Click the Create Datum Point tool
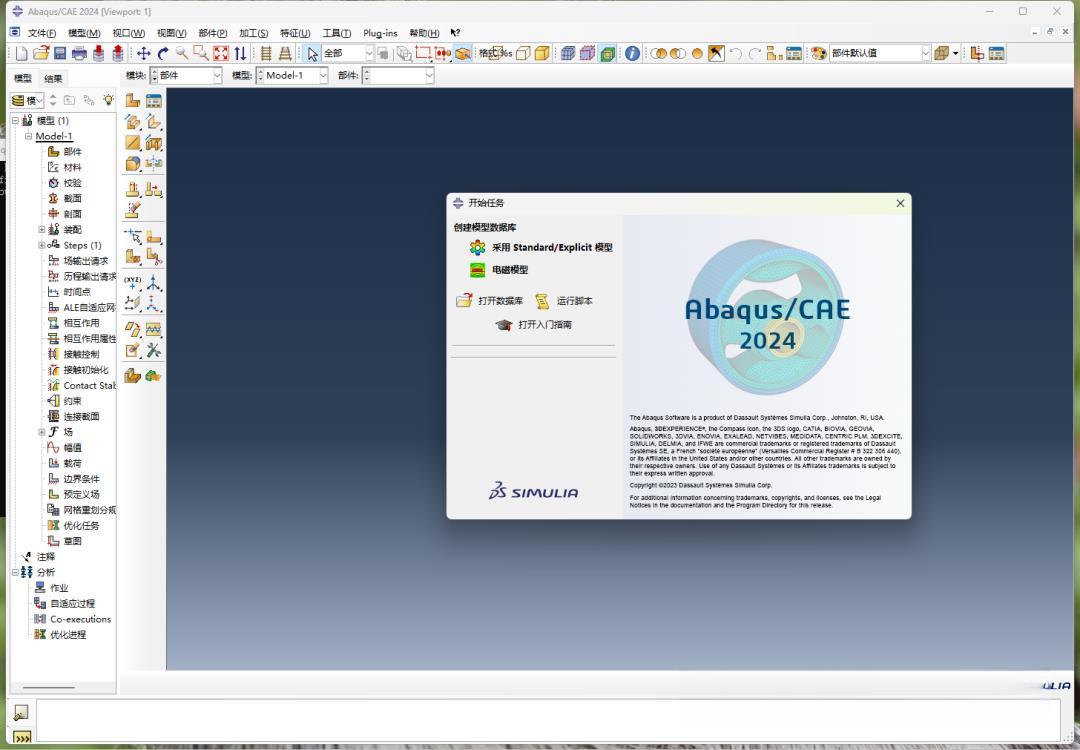Image resolution: width=1080 pixels, height=750 pixels. (133, 282)
